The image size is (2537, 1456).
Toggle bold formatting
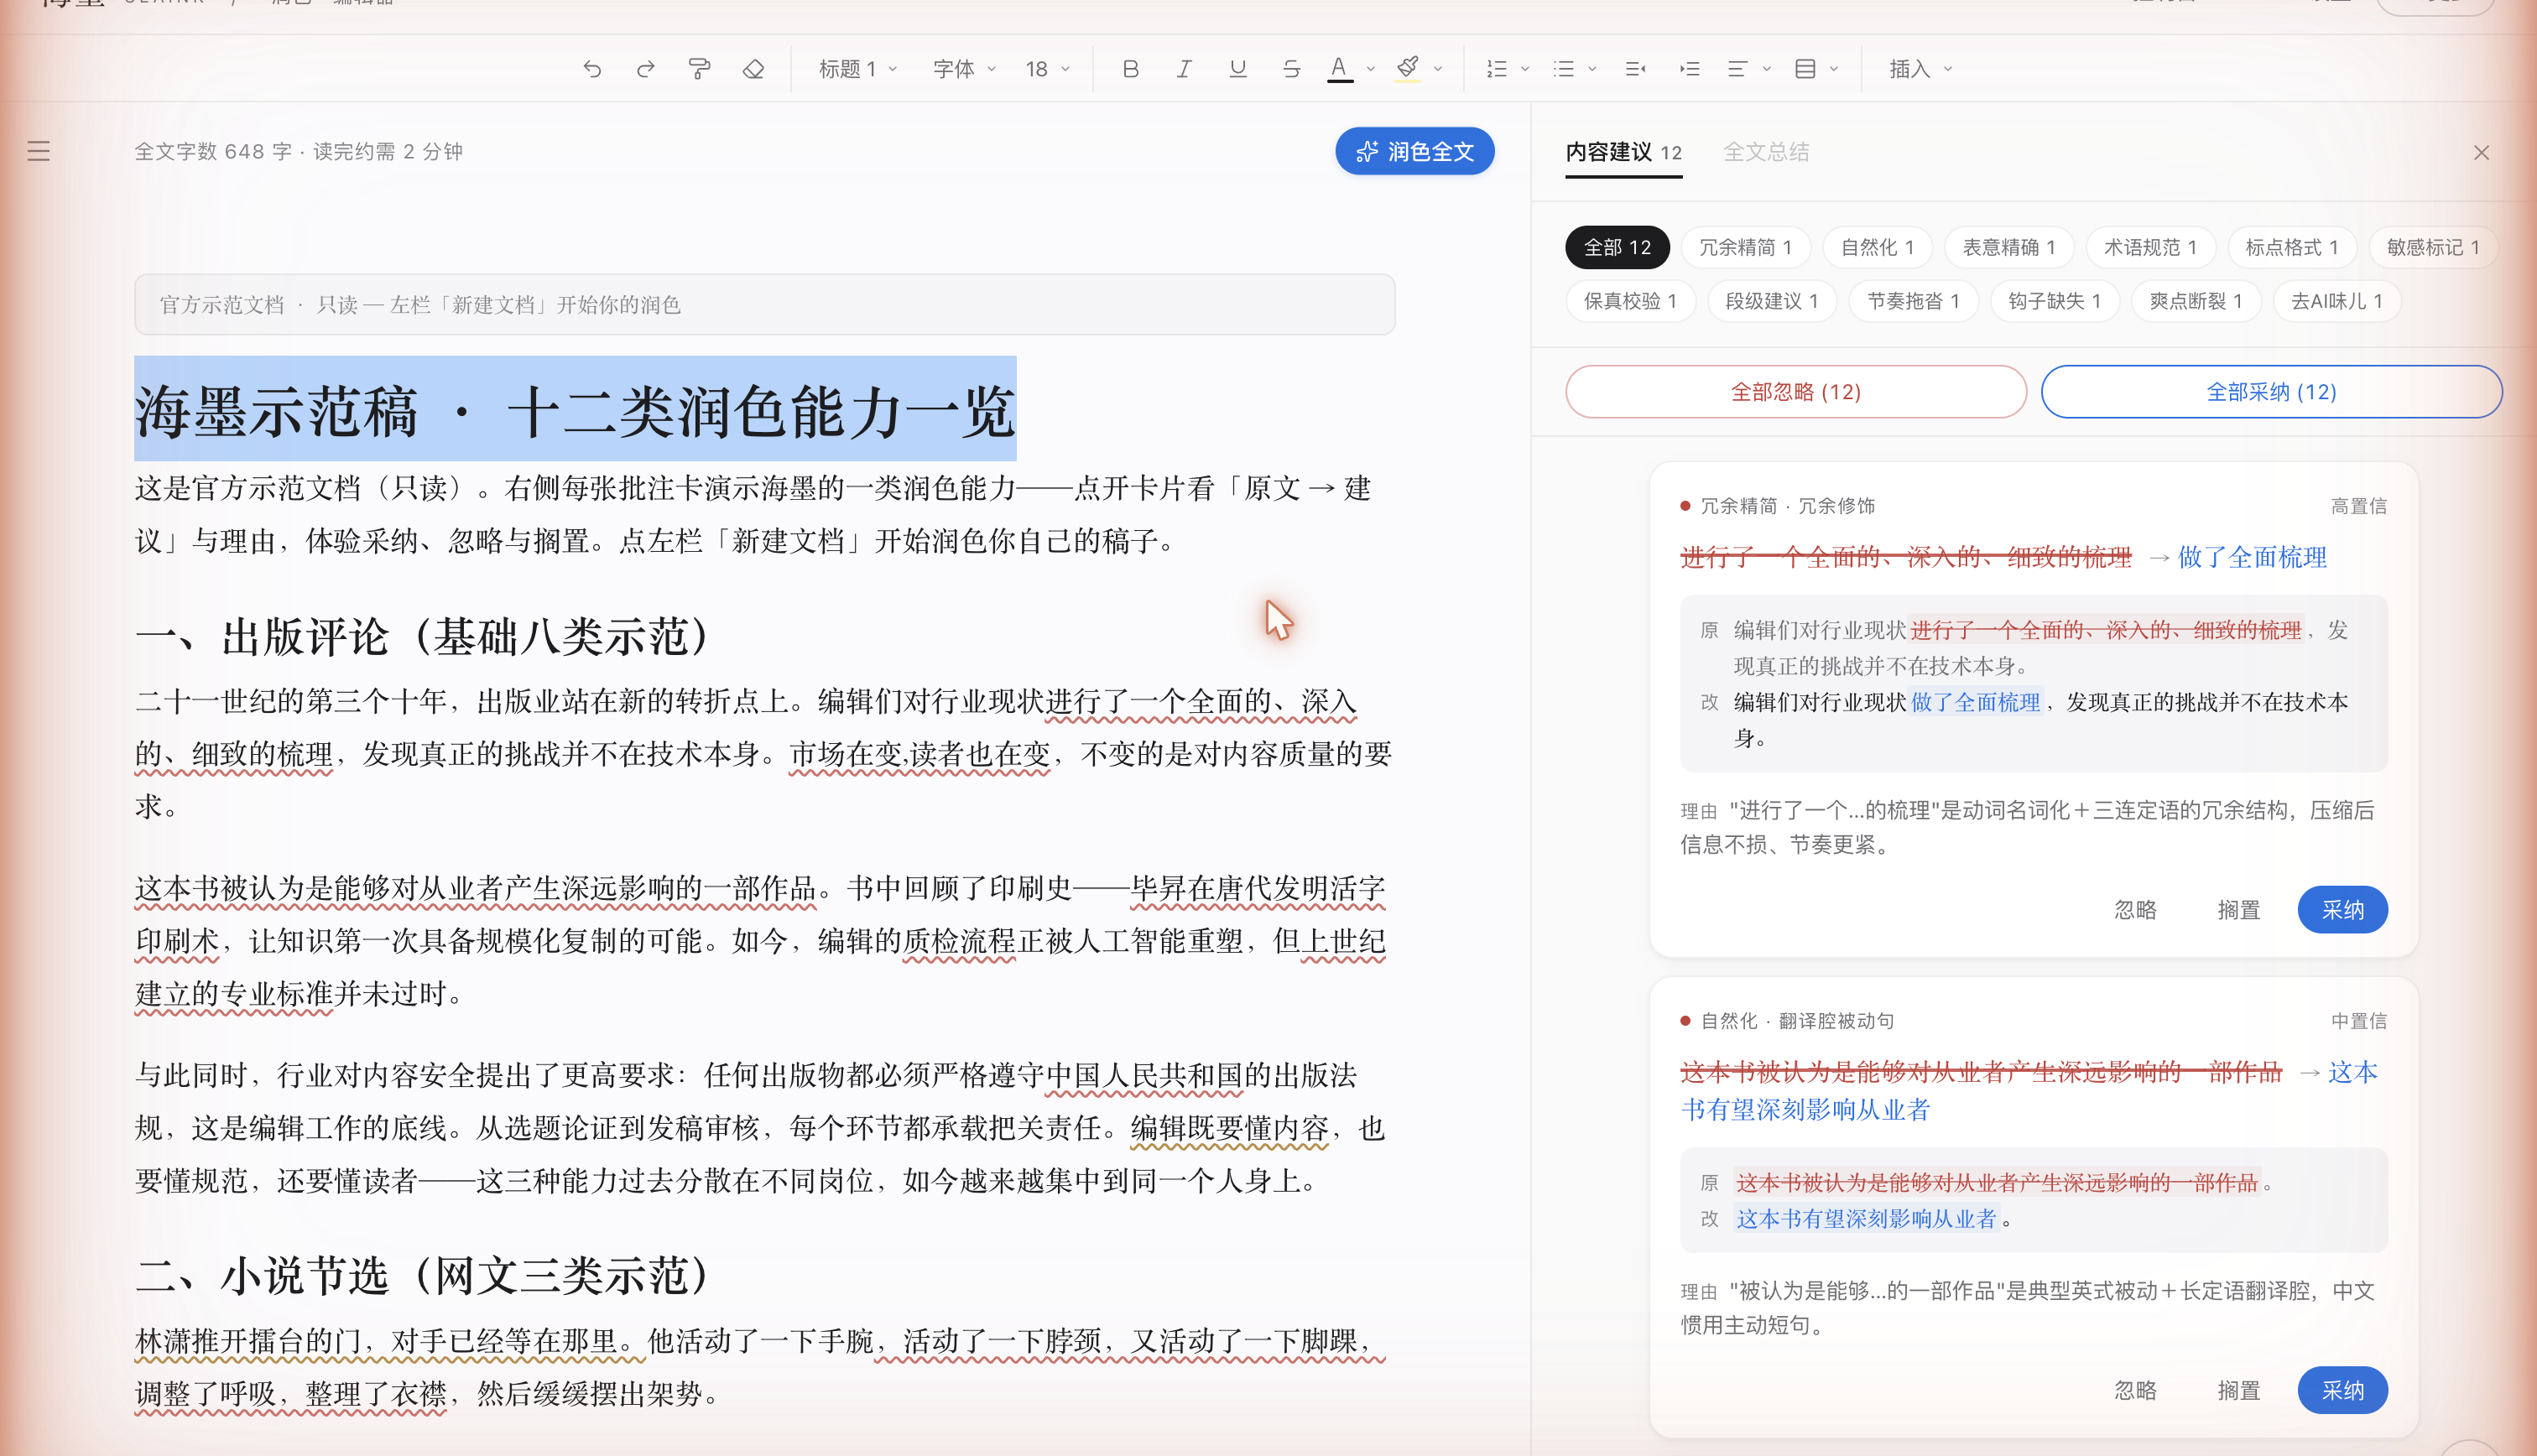(1130, 69)
